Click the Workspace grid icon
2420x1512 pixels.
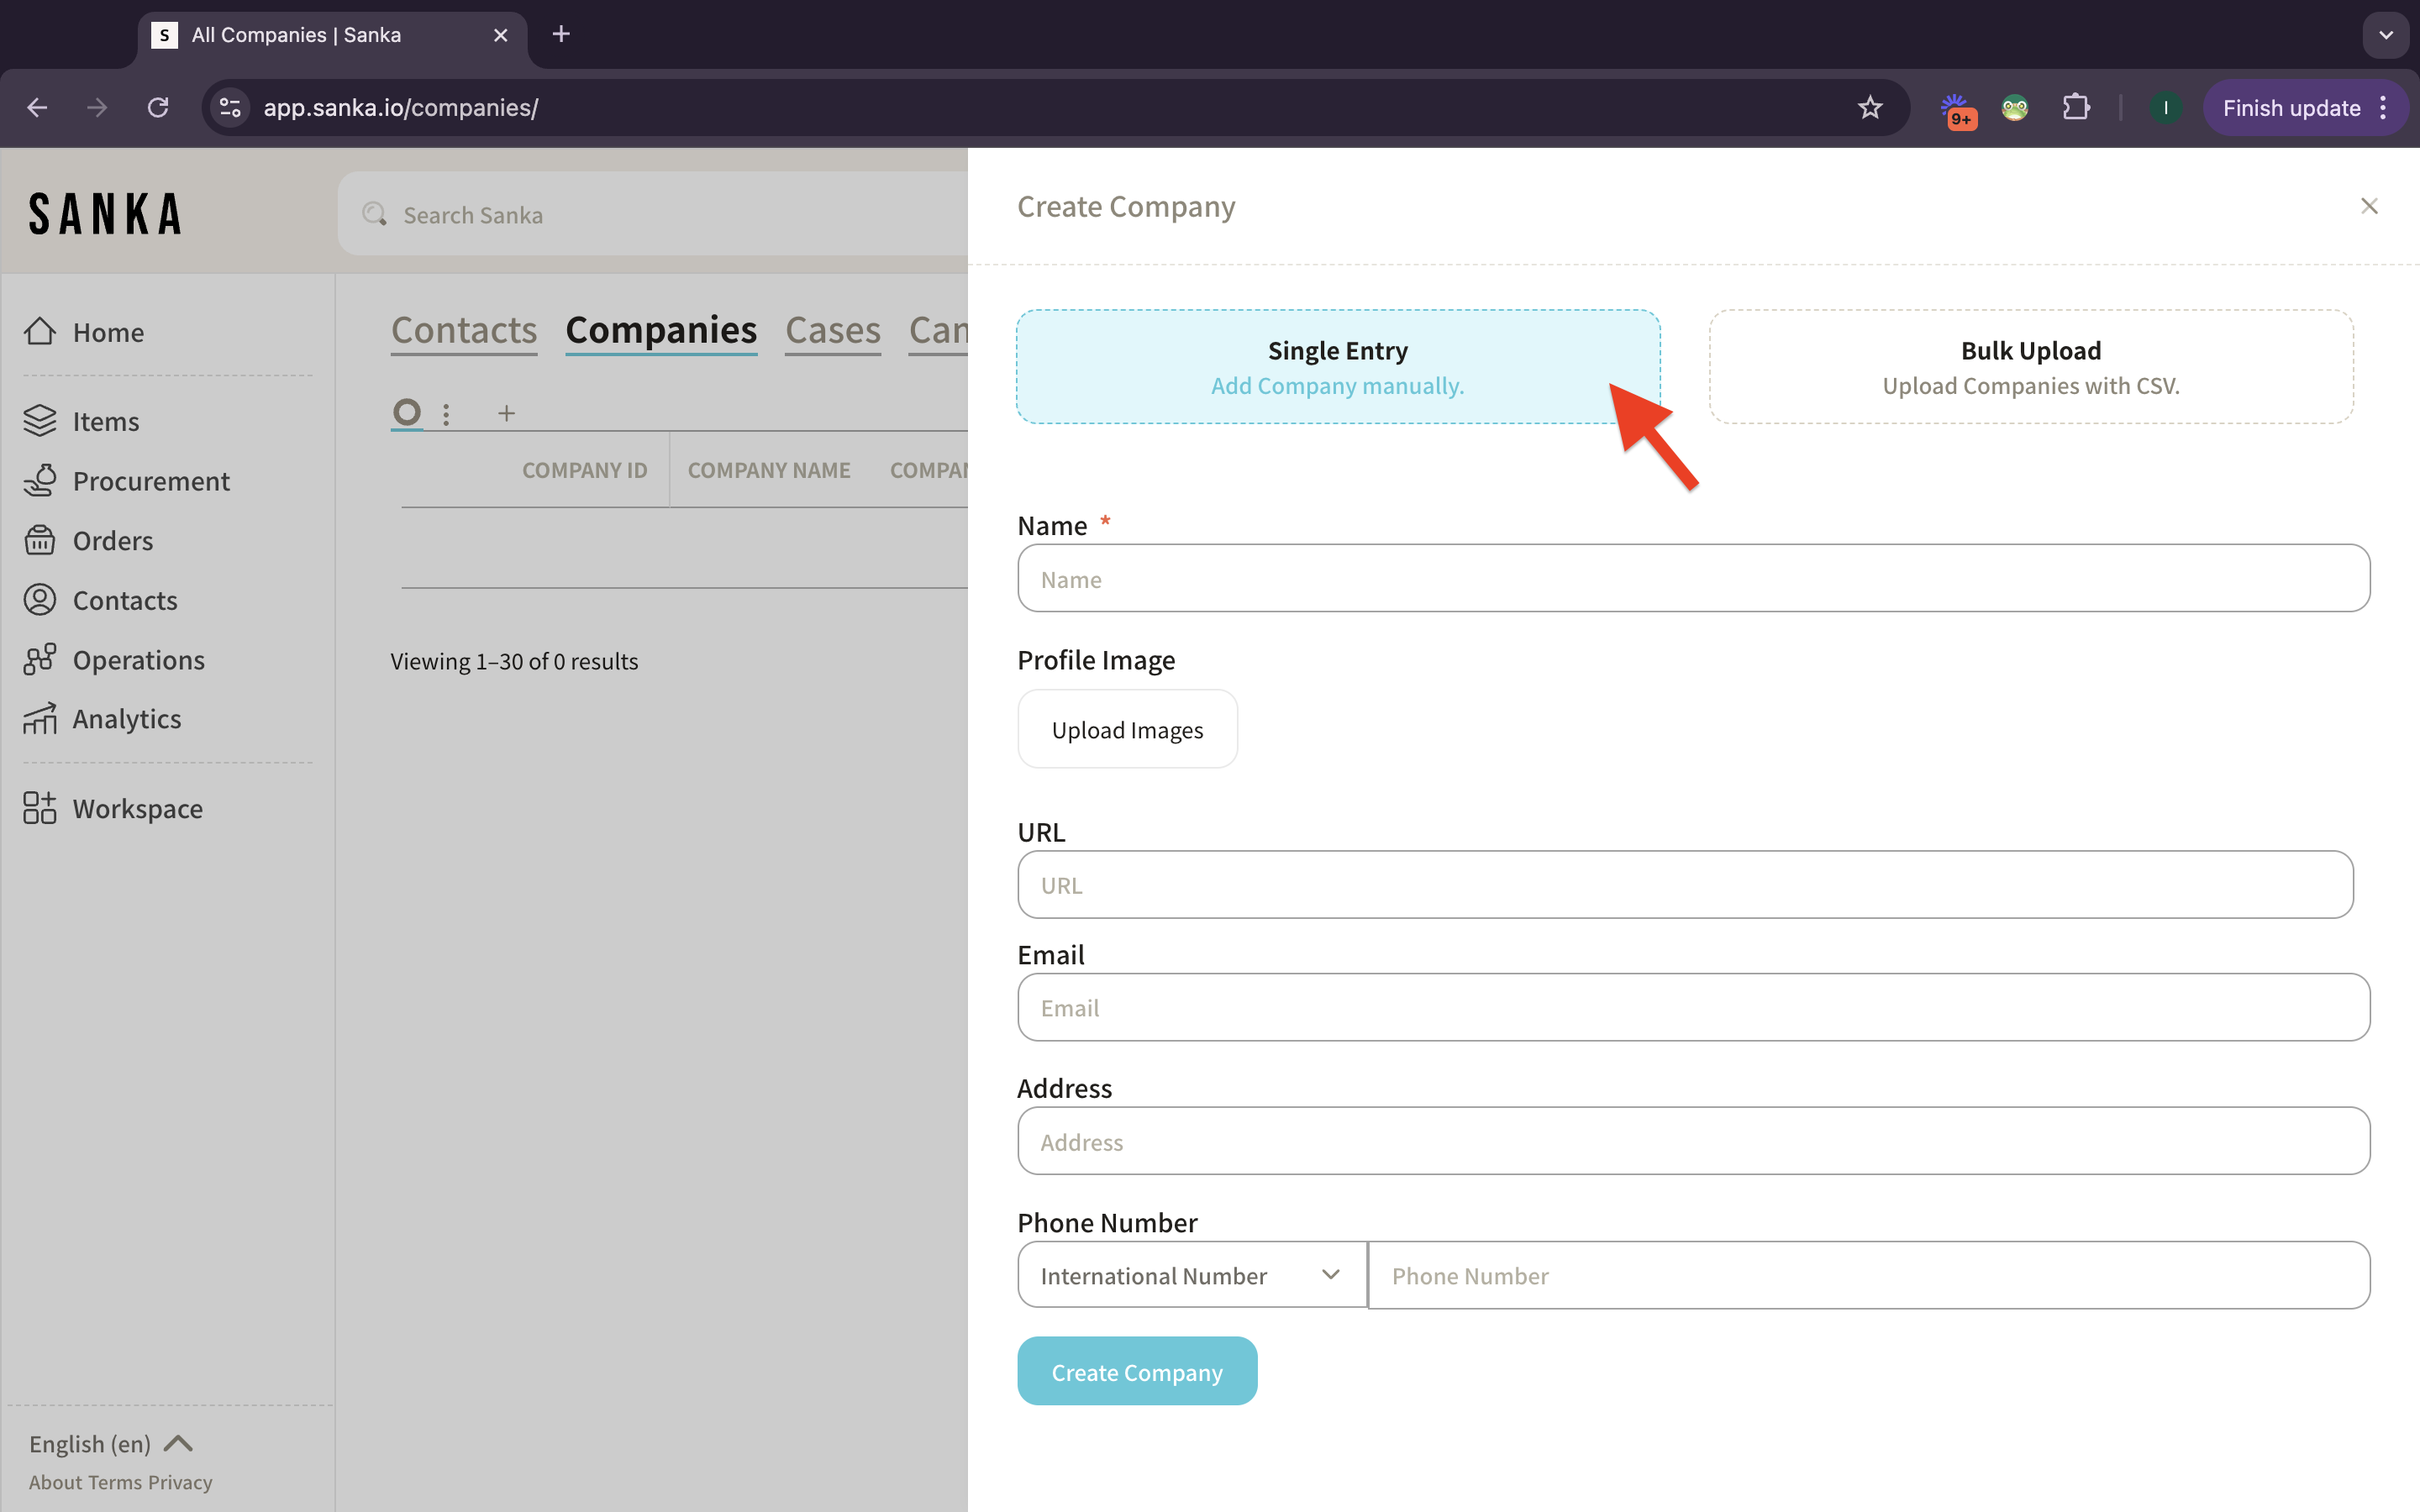(x=40, y=808)
